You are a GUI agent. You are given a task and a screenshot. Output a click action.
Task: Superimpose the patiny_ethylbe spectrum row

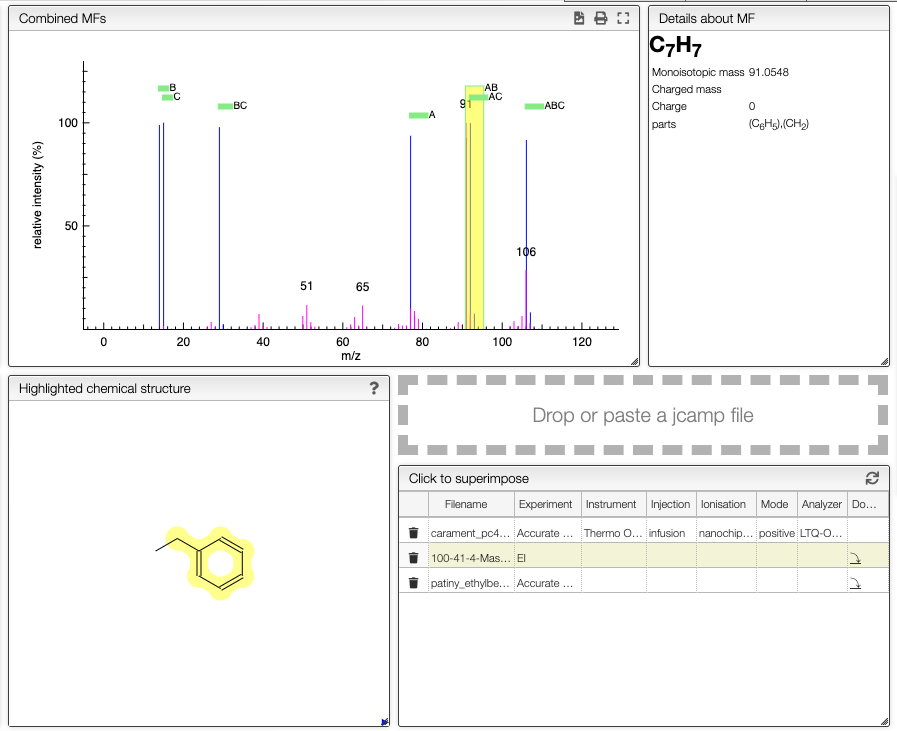click(x=644, y=583)
